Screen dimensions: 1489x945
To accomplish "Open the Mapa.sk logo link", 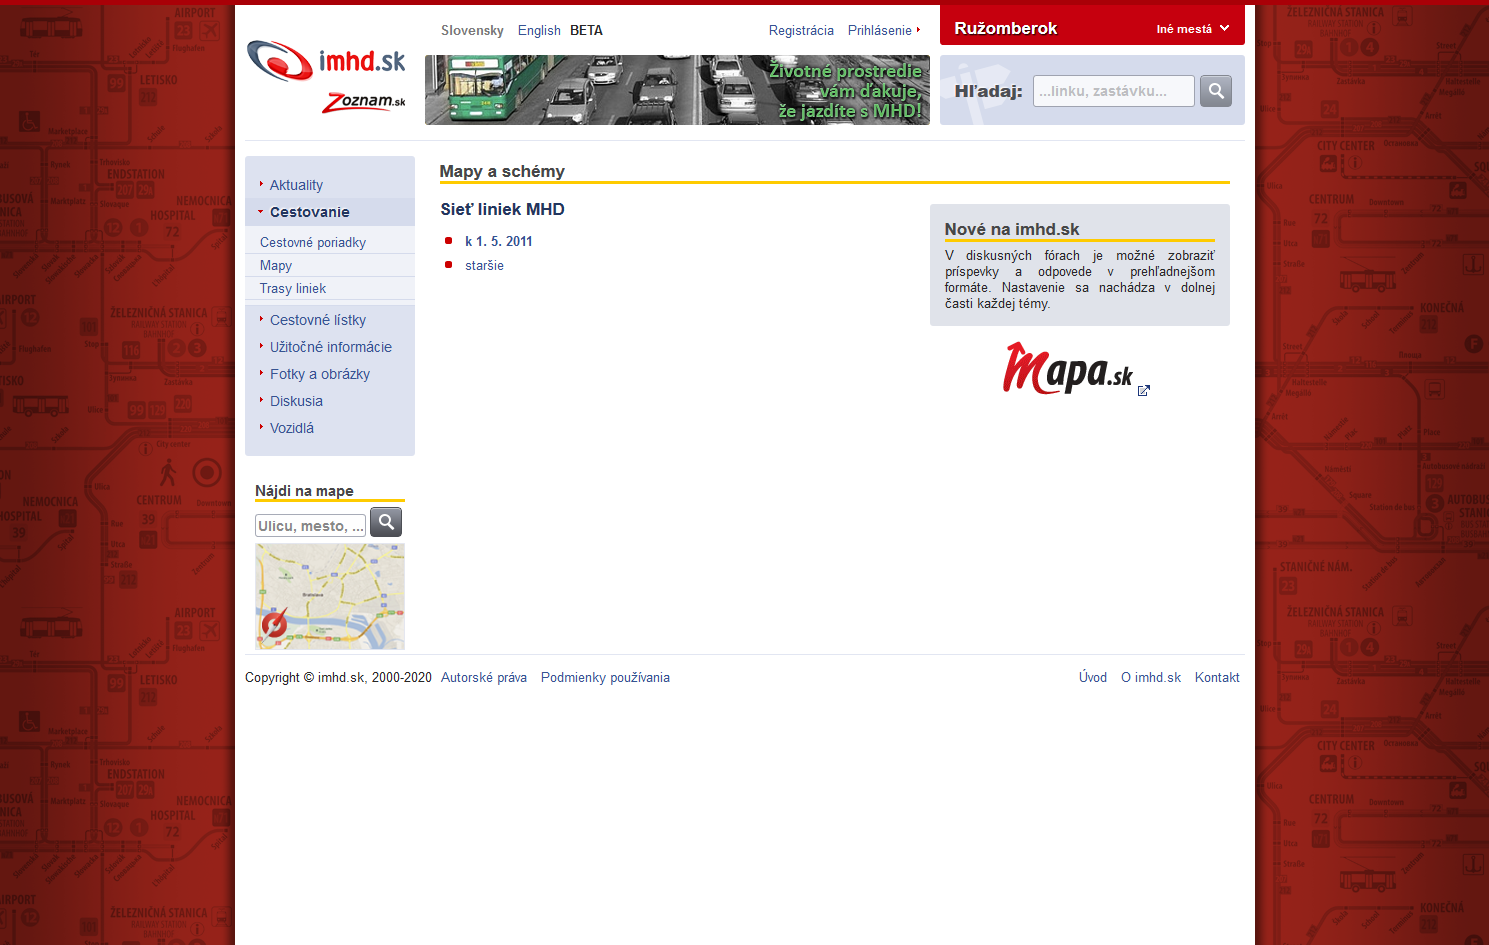I will 1067,370.
